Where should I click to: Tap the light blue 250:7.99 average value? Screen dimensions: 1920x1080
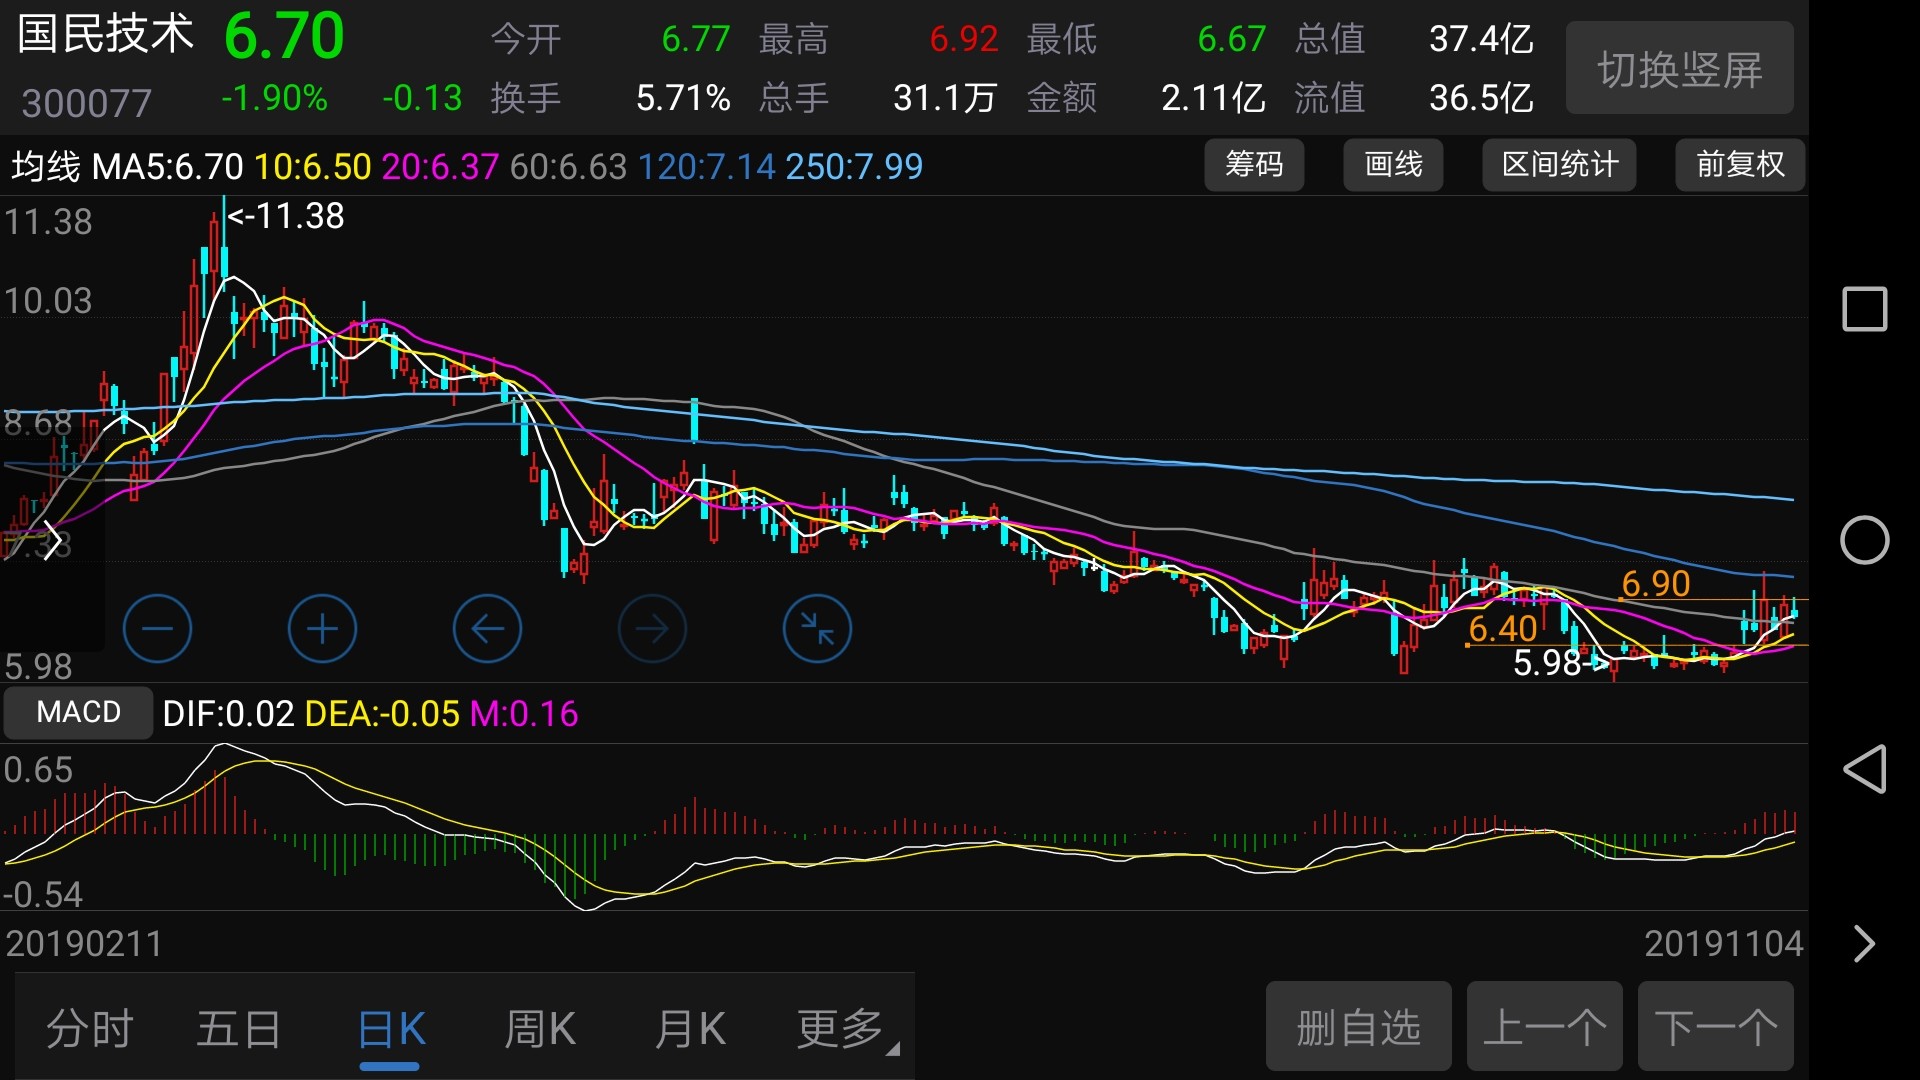coord(854,166)
